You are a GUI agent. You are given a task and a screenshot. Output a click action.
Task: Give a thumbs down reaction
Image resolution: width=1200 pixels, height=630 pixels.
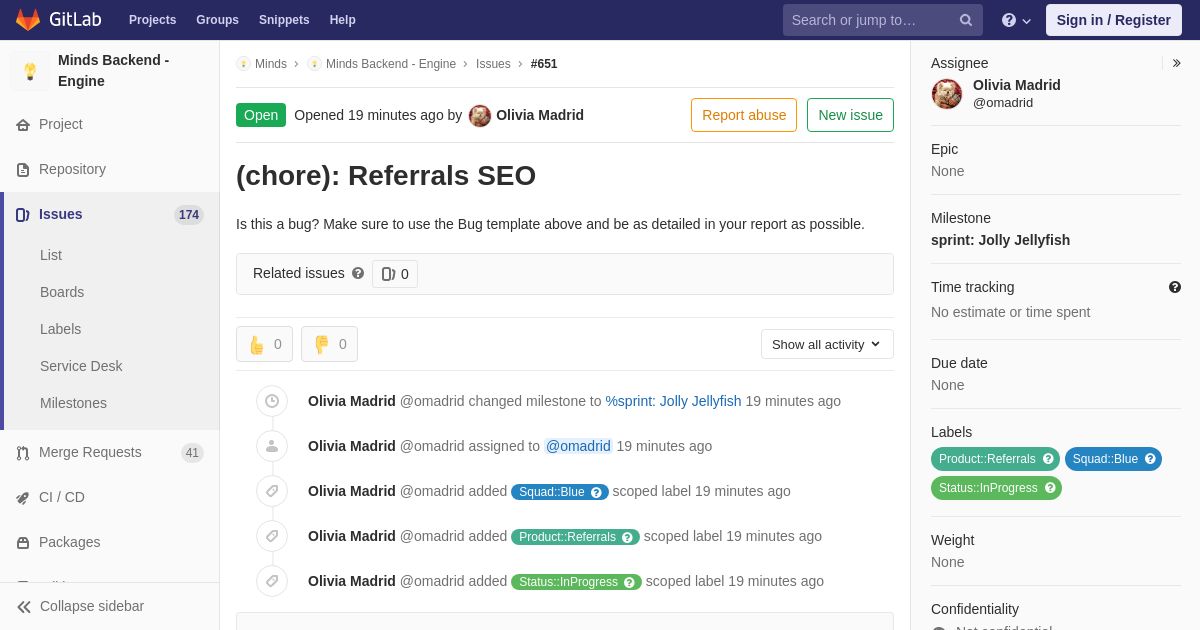[x=330, y=344]
